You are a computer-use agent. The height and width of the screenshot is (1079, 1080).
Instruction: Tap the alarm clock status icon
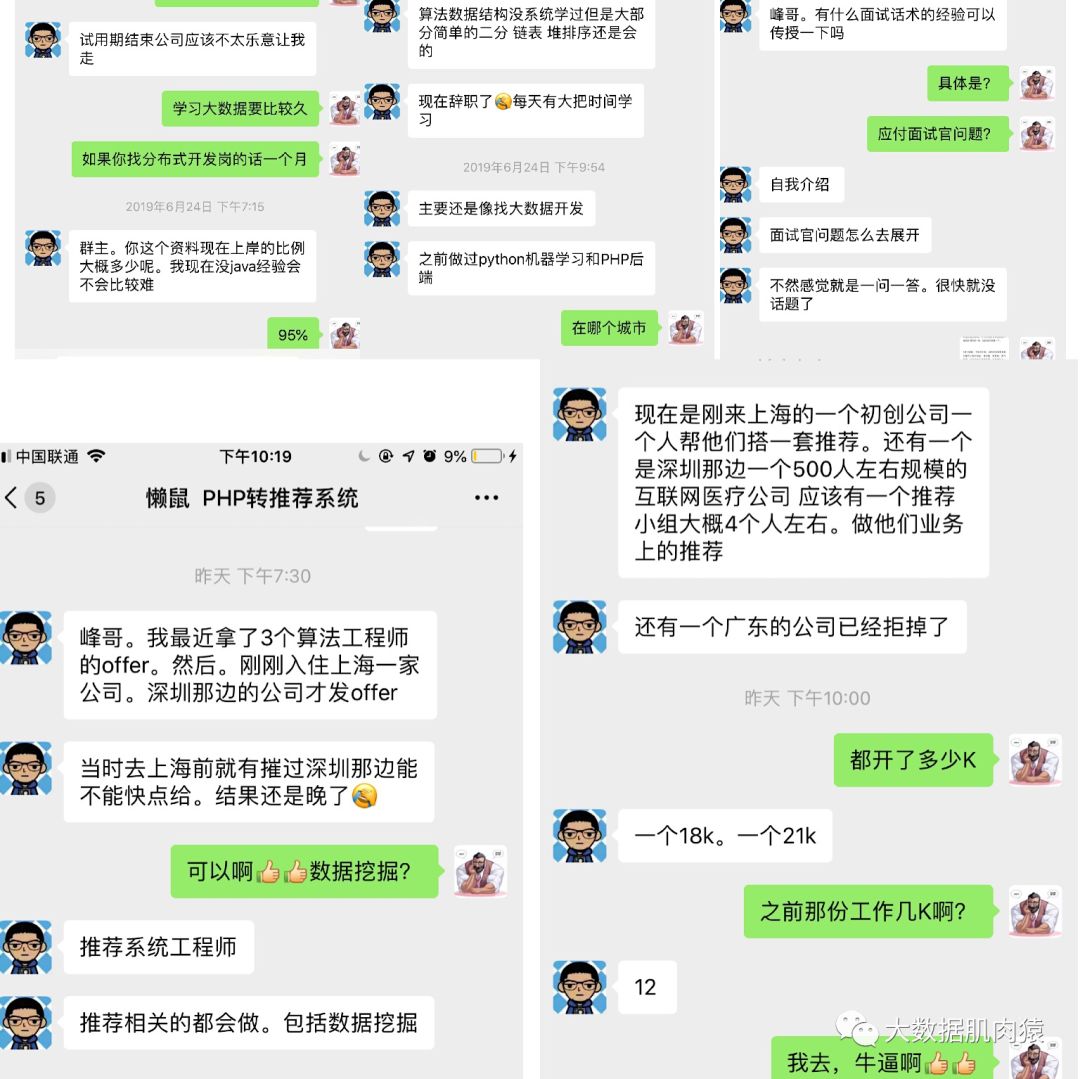click(x=430, y=456)
